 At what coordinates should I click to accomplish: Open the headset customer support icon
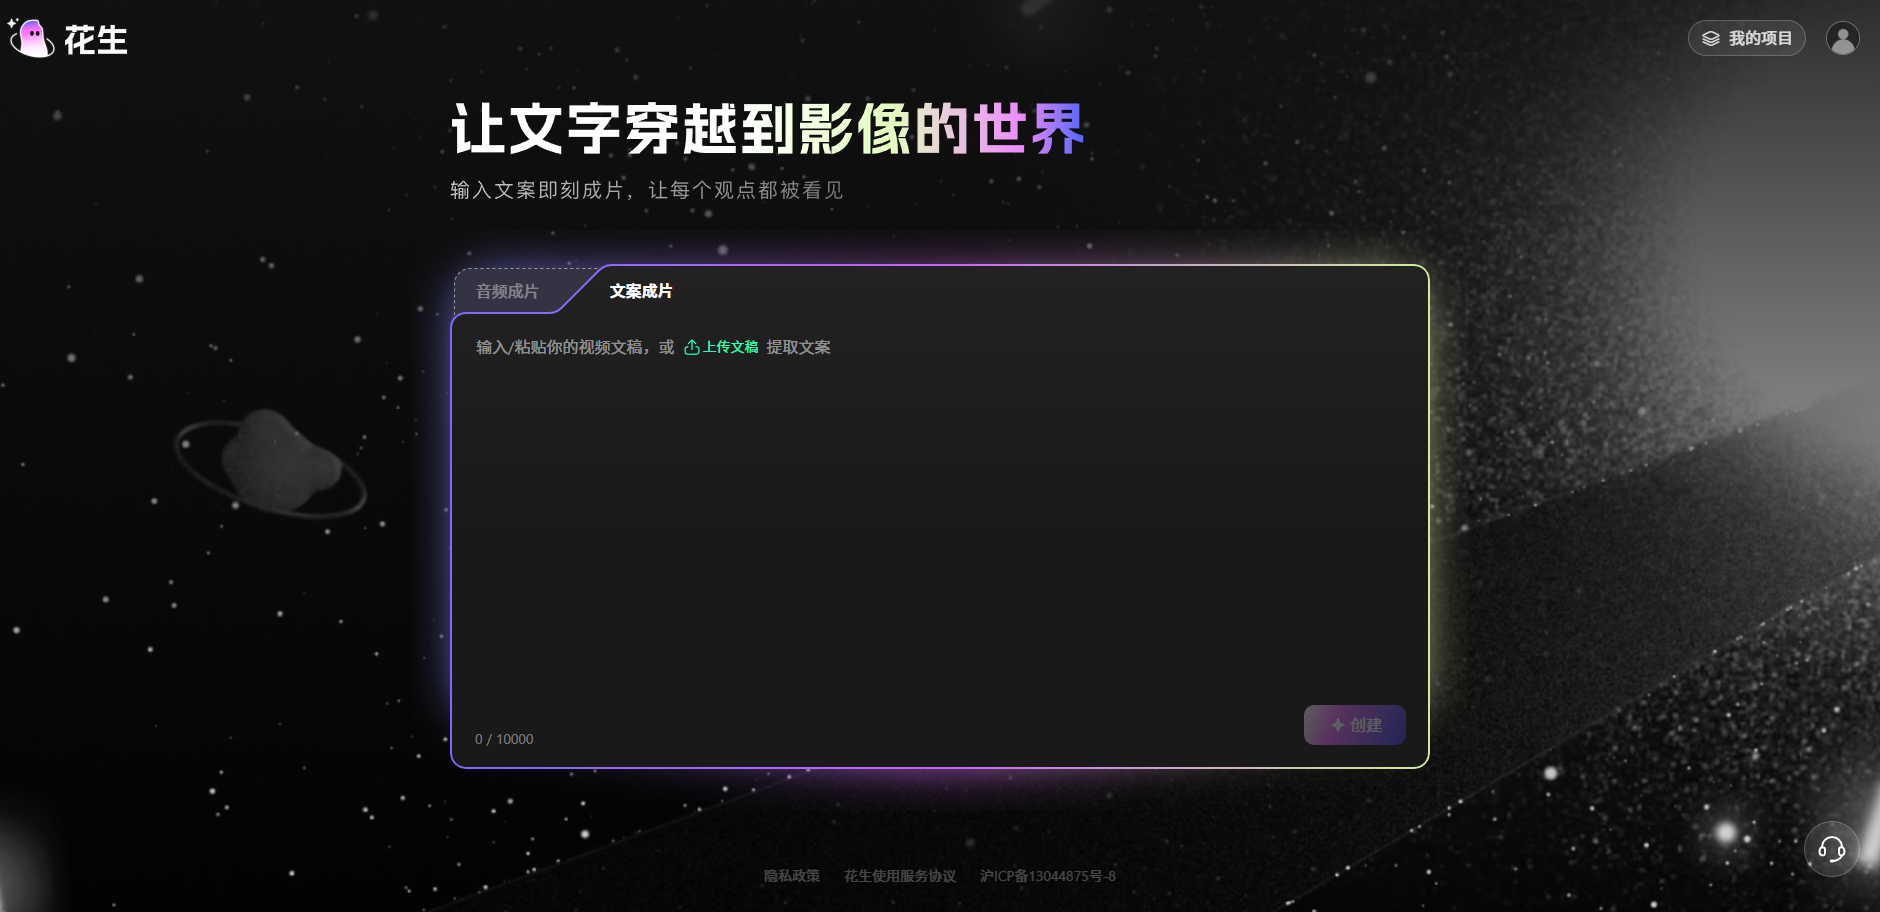[x=1831, y=849]
